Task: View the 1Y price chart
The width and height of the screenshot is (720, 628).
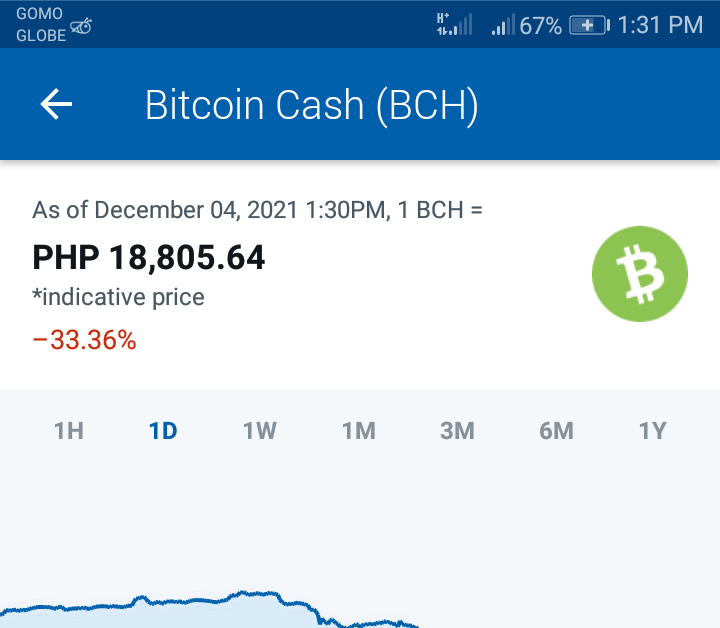Action: tap(652, 431)
